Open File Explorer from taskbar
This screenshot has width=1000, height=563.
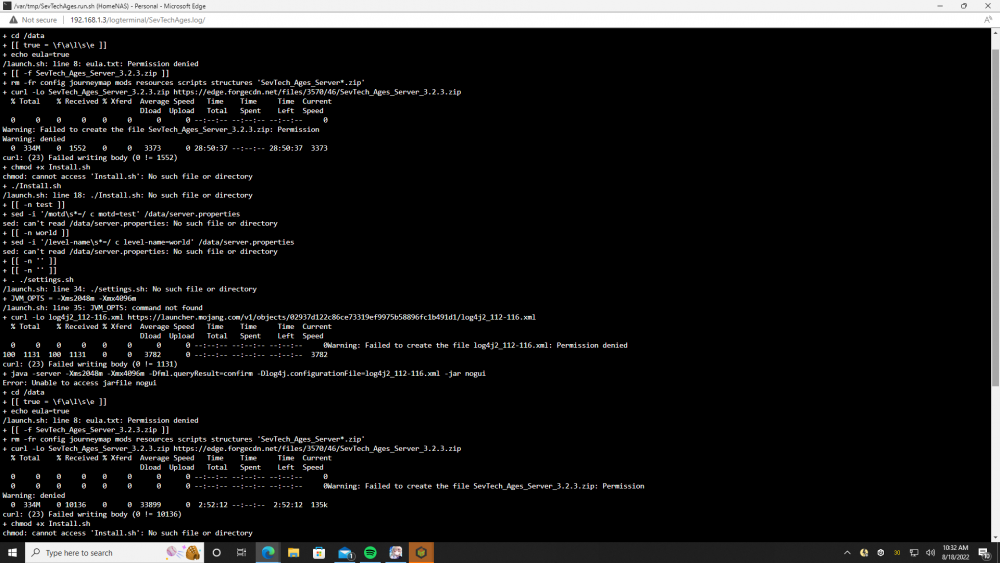[293, 553]
